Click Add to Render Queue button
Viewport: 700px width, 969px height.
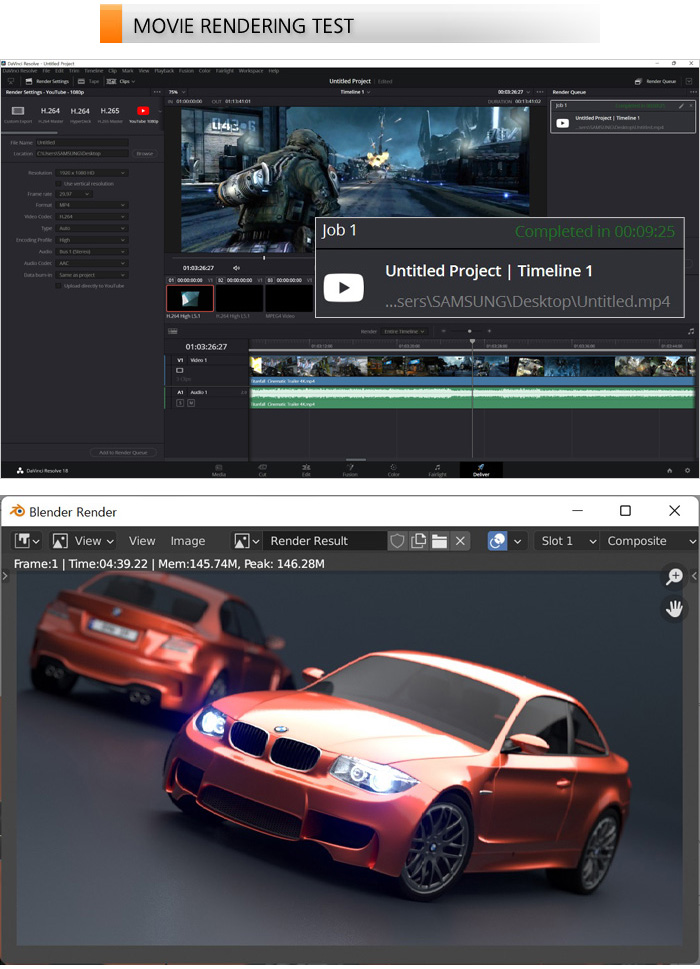[123, 453]
